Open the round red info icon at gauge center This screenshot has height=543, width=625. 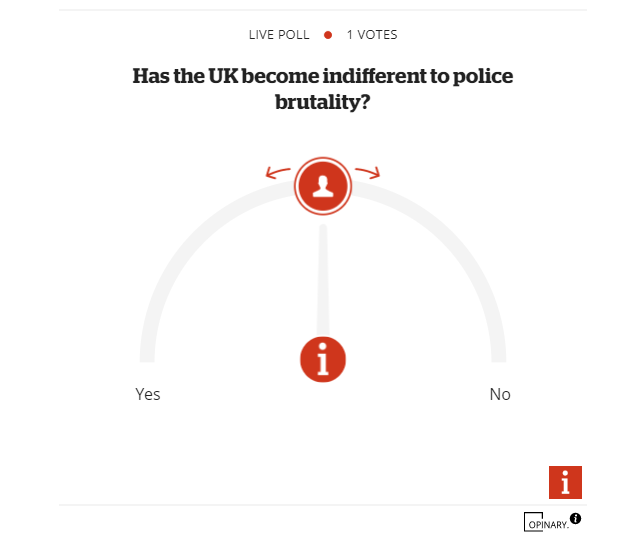323,358
